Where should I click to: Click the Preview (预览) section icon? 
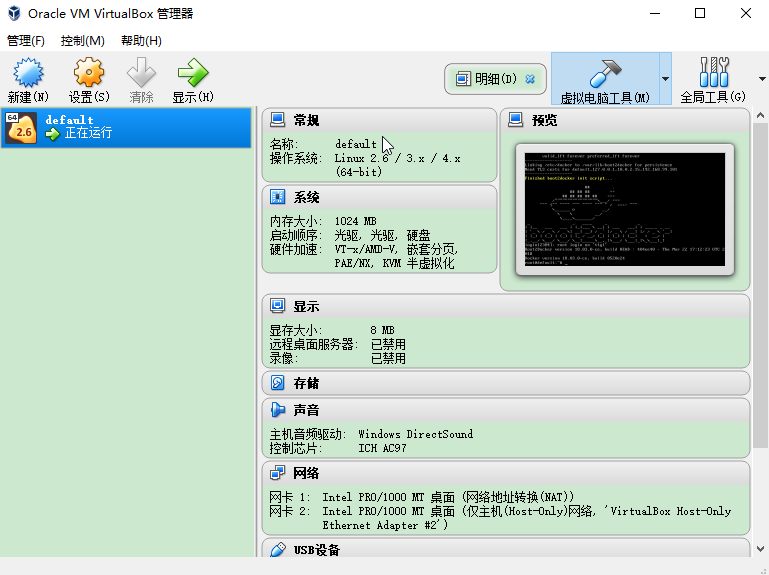coord(515,120)
